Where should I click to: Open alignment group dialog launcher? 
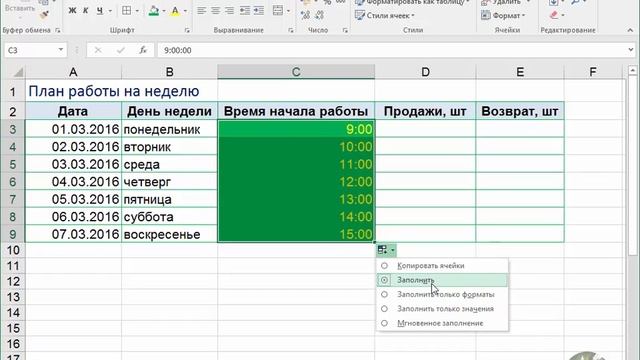pyautogui.click(x=291, y=30)
